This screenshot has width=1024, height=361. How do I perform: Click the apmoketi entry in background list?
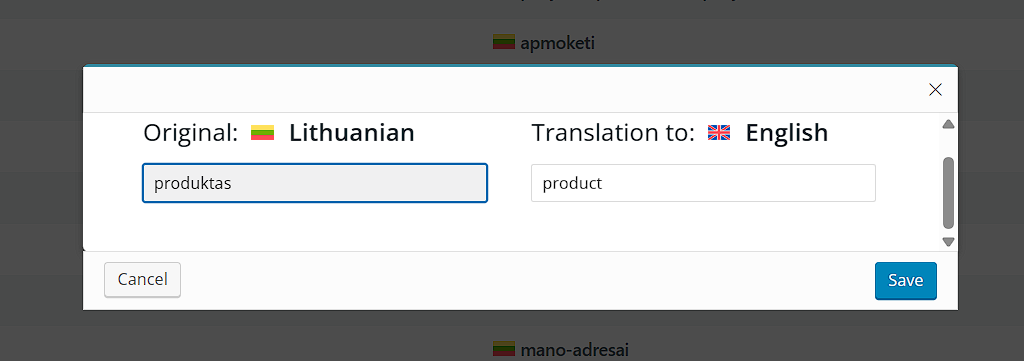click(557, 43)
